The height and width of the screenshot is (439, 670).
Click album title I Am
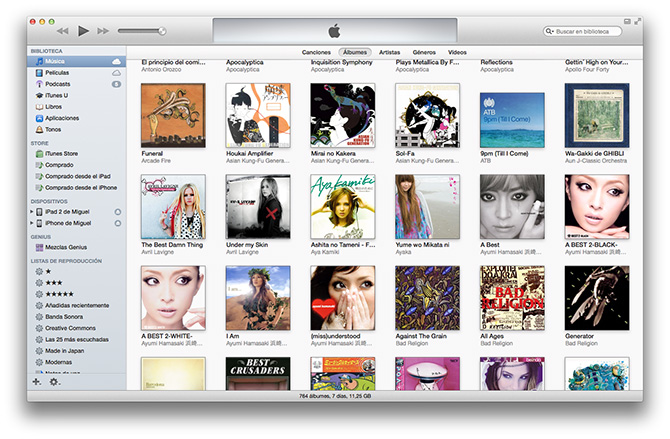[x=232, y=336]
